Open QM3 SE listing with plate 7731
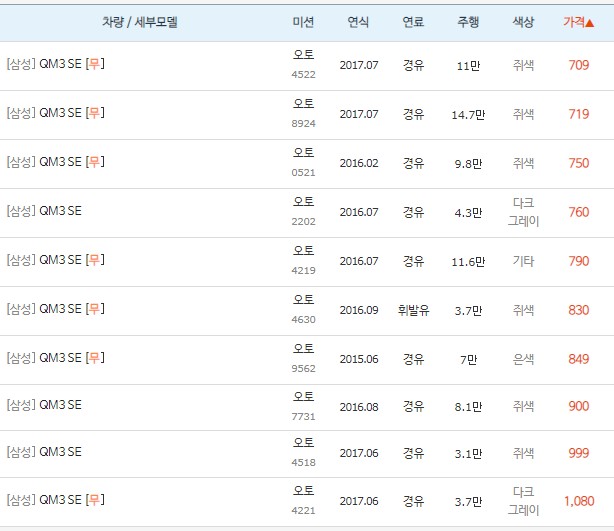The width and height of the screenshot is (614, 531). coord(44,405)
